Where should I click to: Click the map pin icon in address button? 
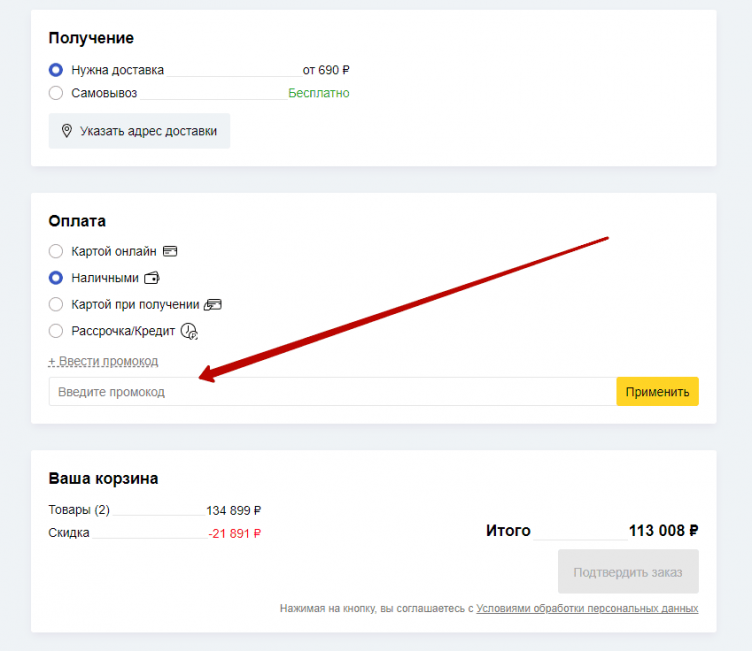tap(67, 130)
